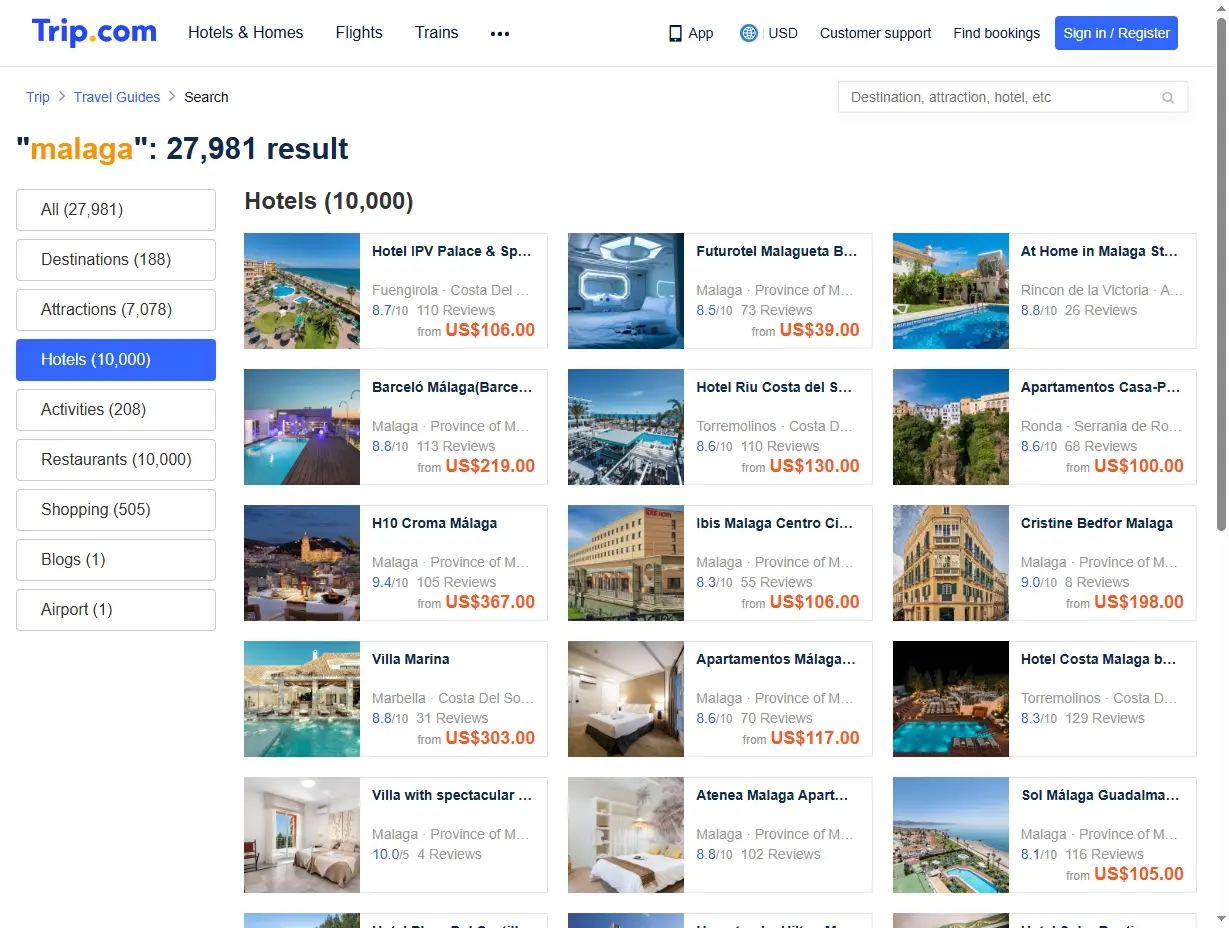Open Barceló Málaga hotel photo

tap(302, 427)
